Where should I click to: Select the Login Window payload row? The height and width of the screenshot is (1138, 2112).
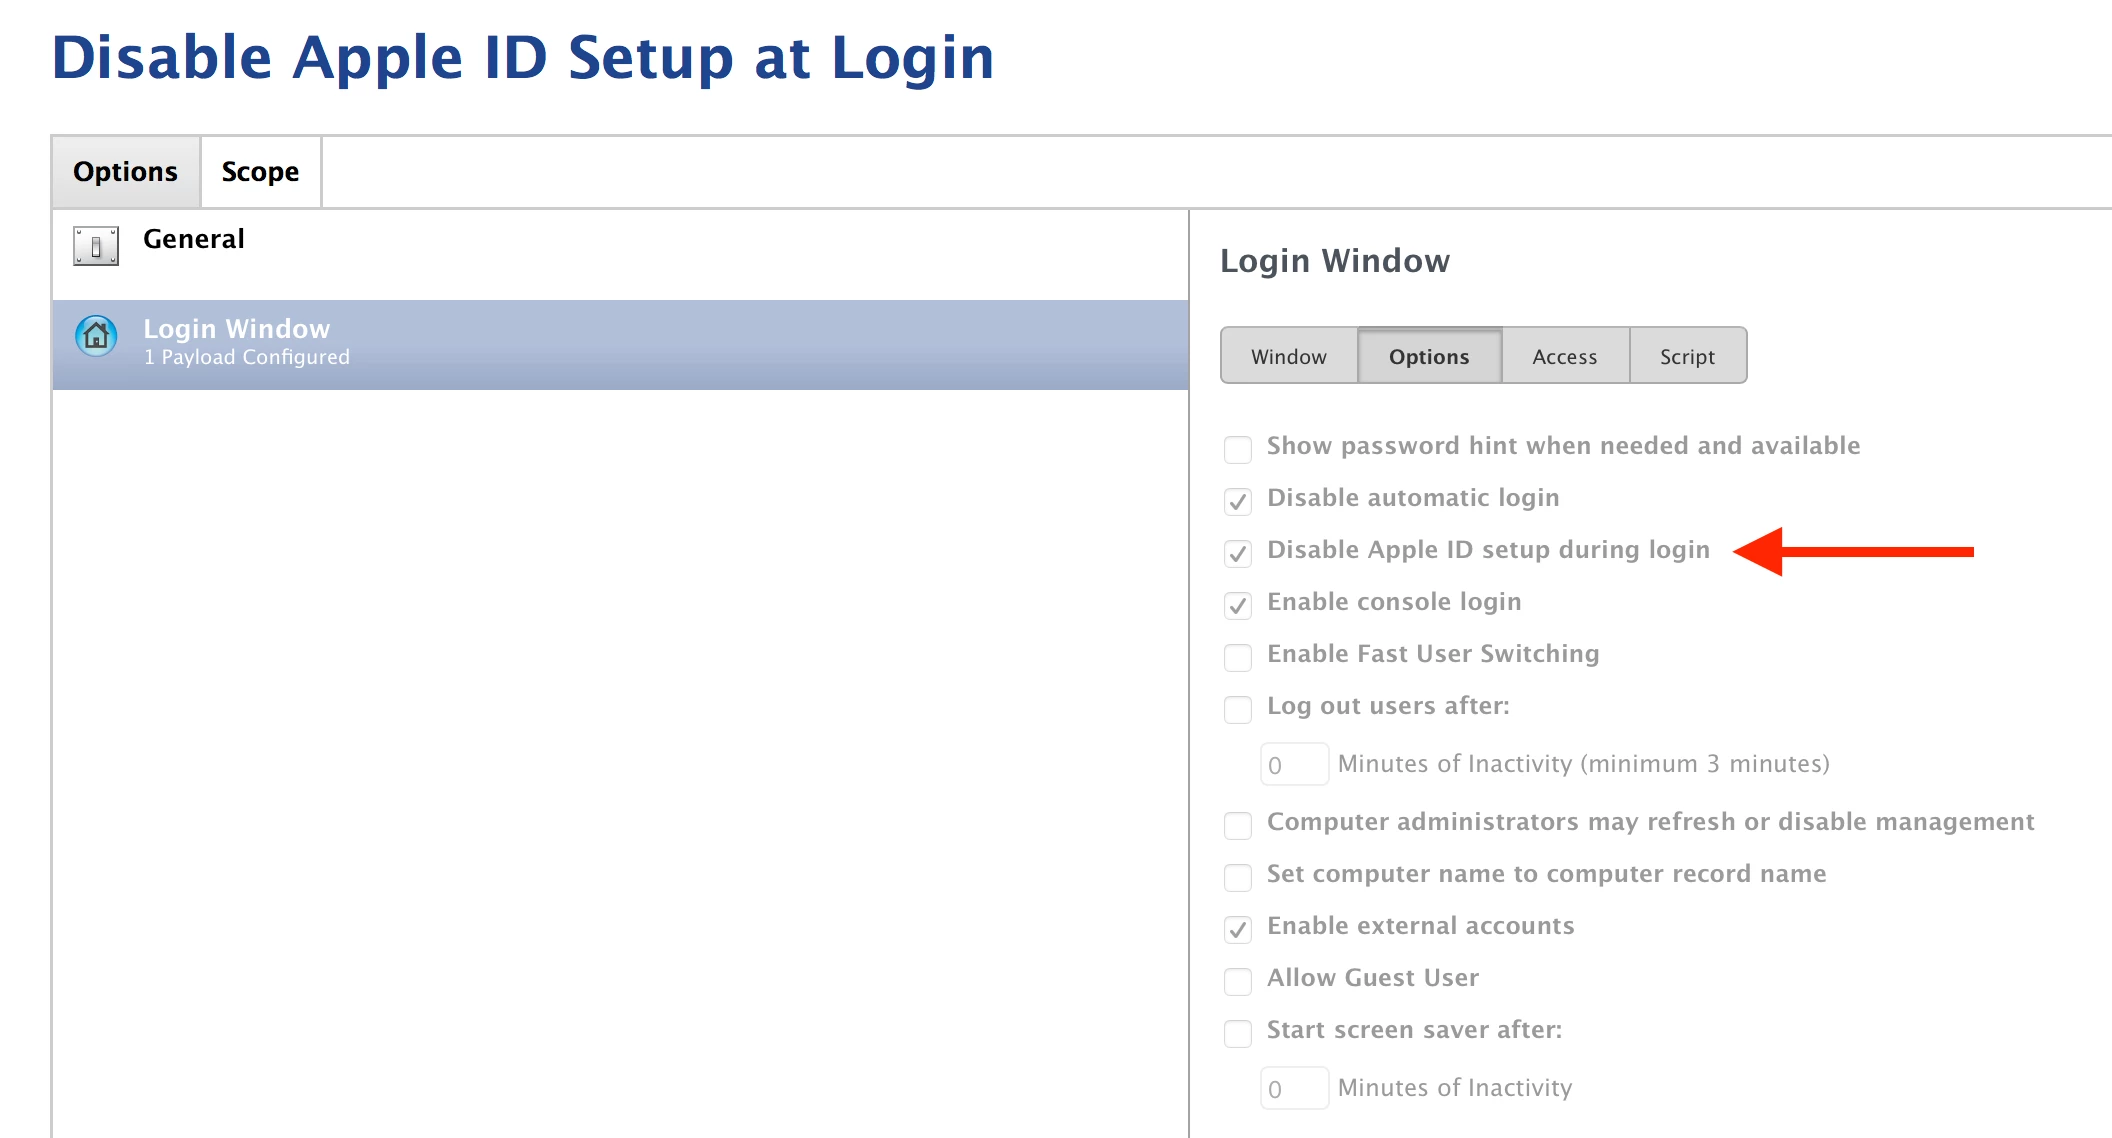coord(620,344)
